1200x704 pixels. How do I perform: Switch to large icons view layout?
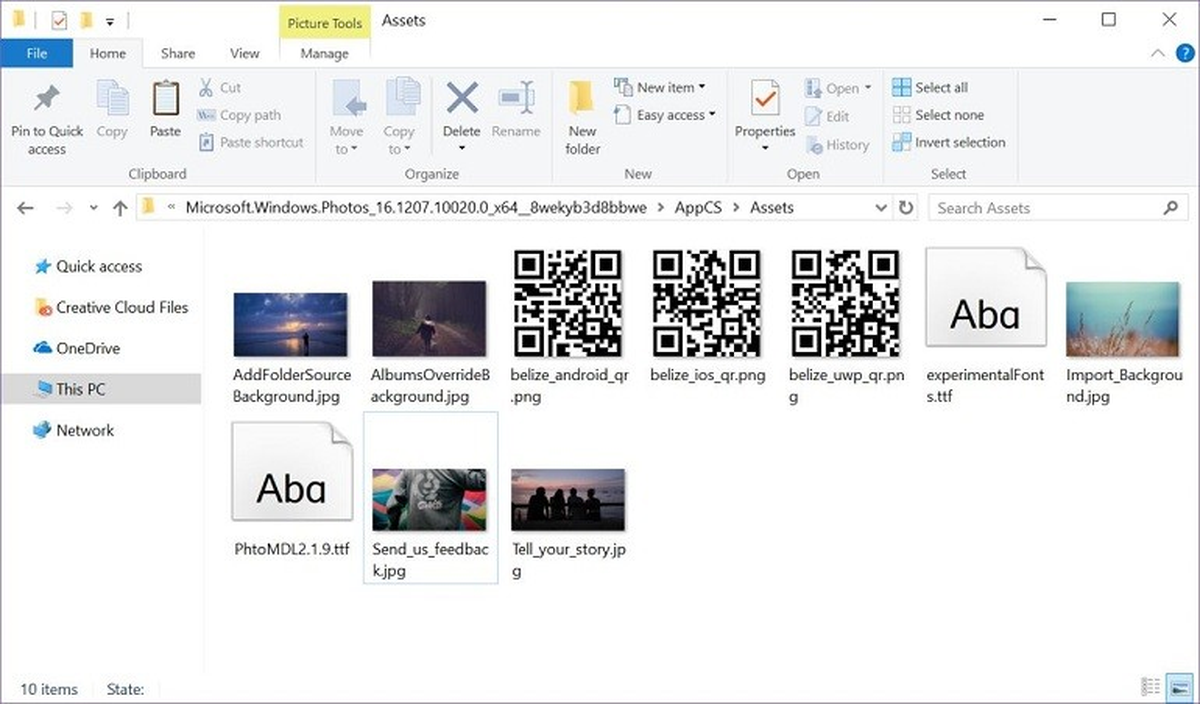[1178, 688]
